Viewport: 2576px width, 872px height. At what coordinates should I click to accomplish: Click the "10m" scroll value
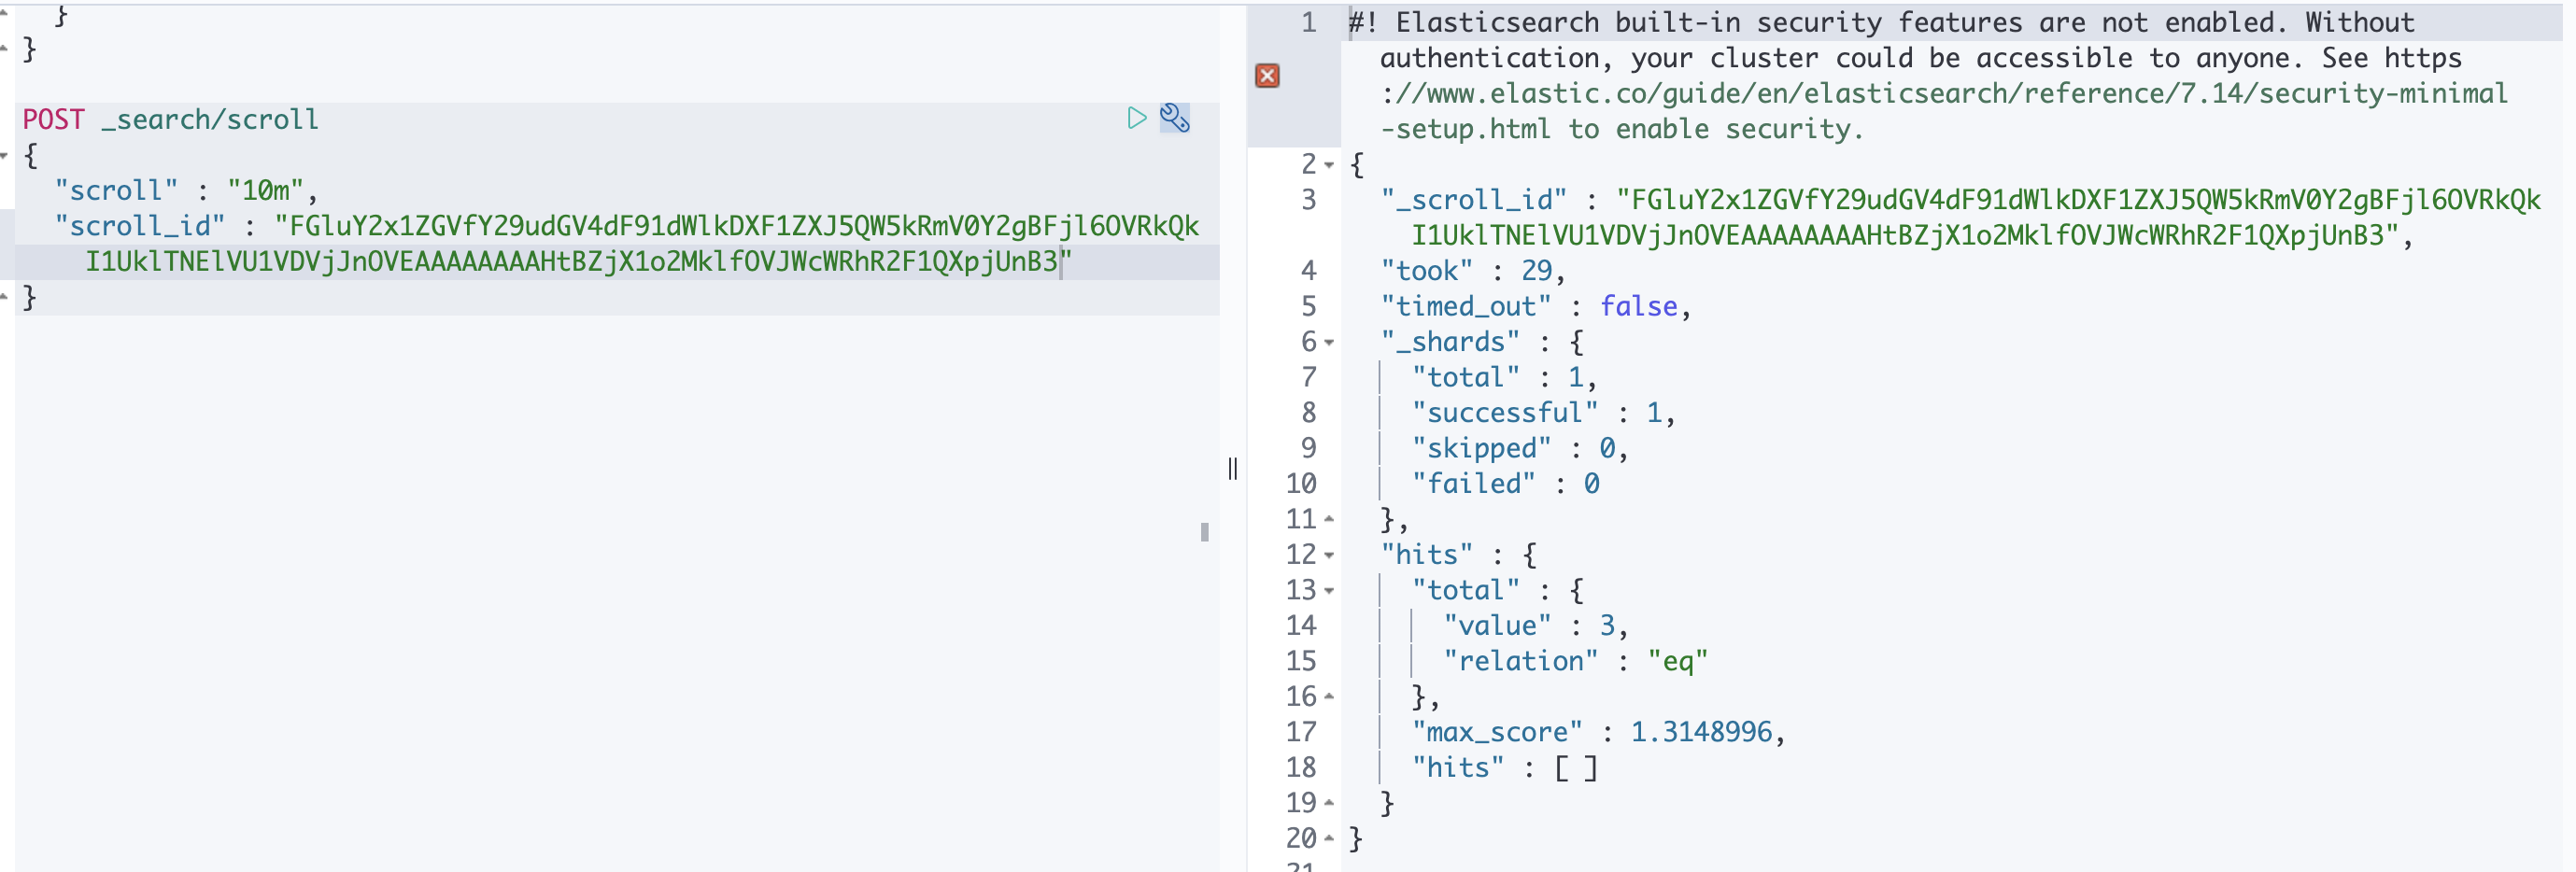pos(265,190)
